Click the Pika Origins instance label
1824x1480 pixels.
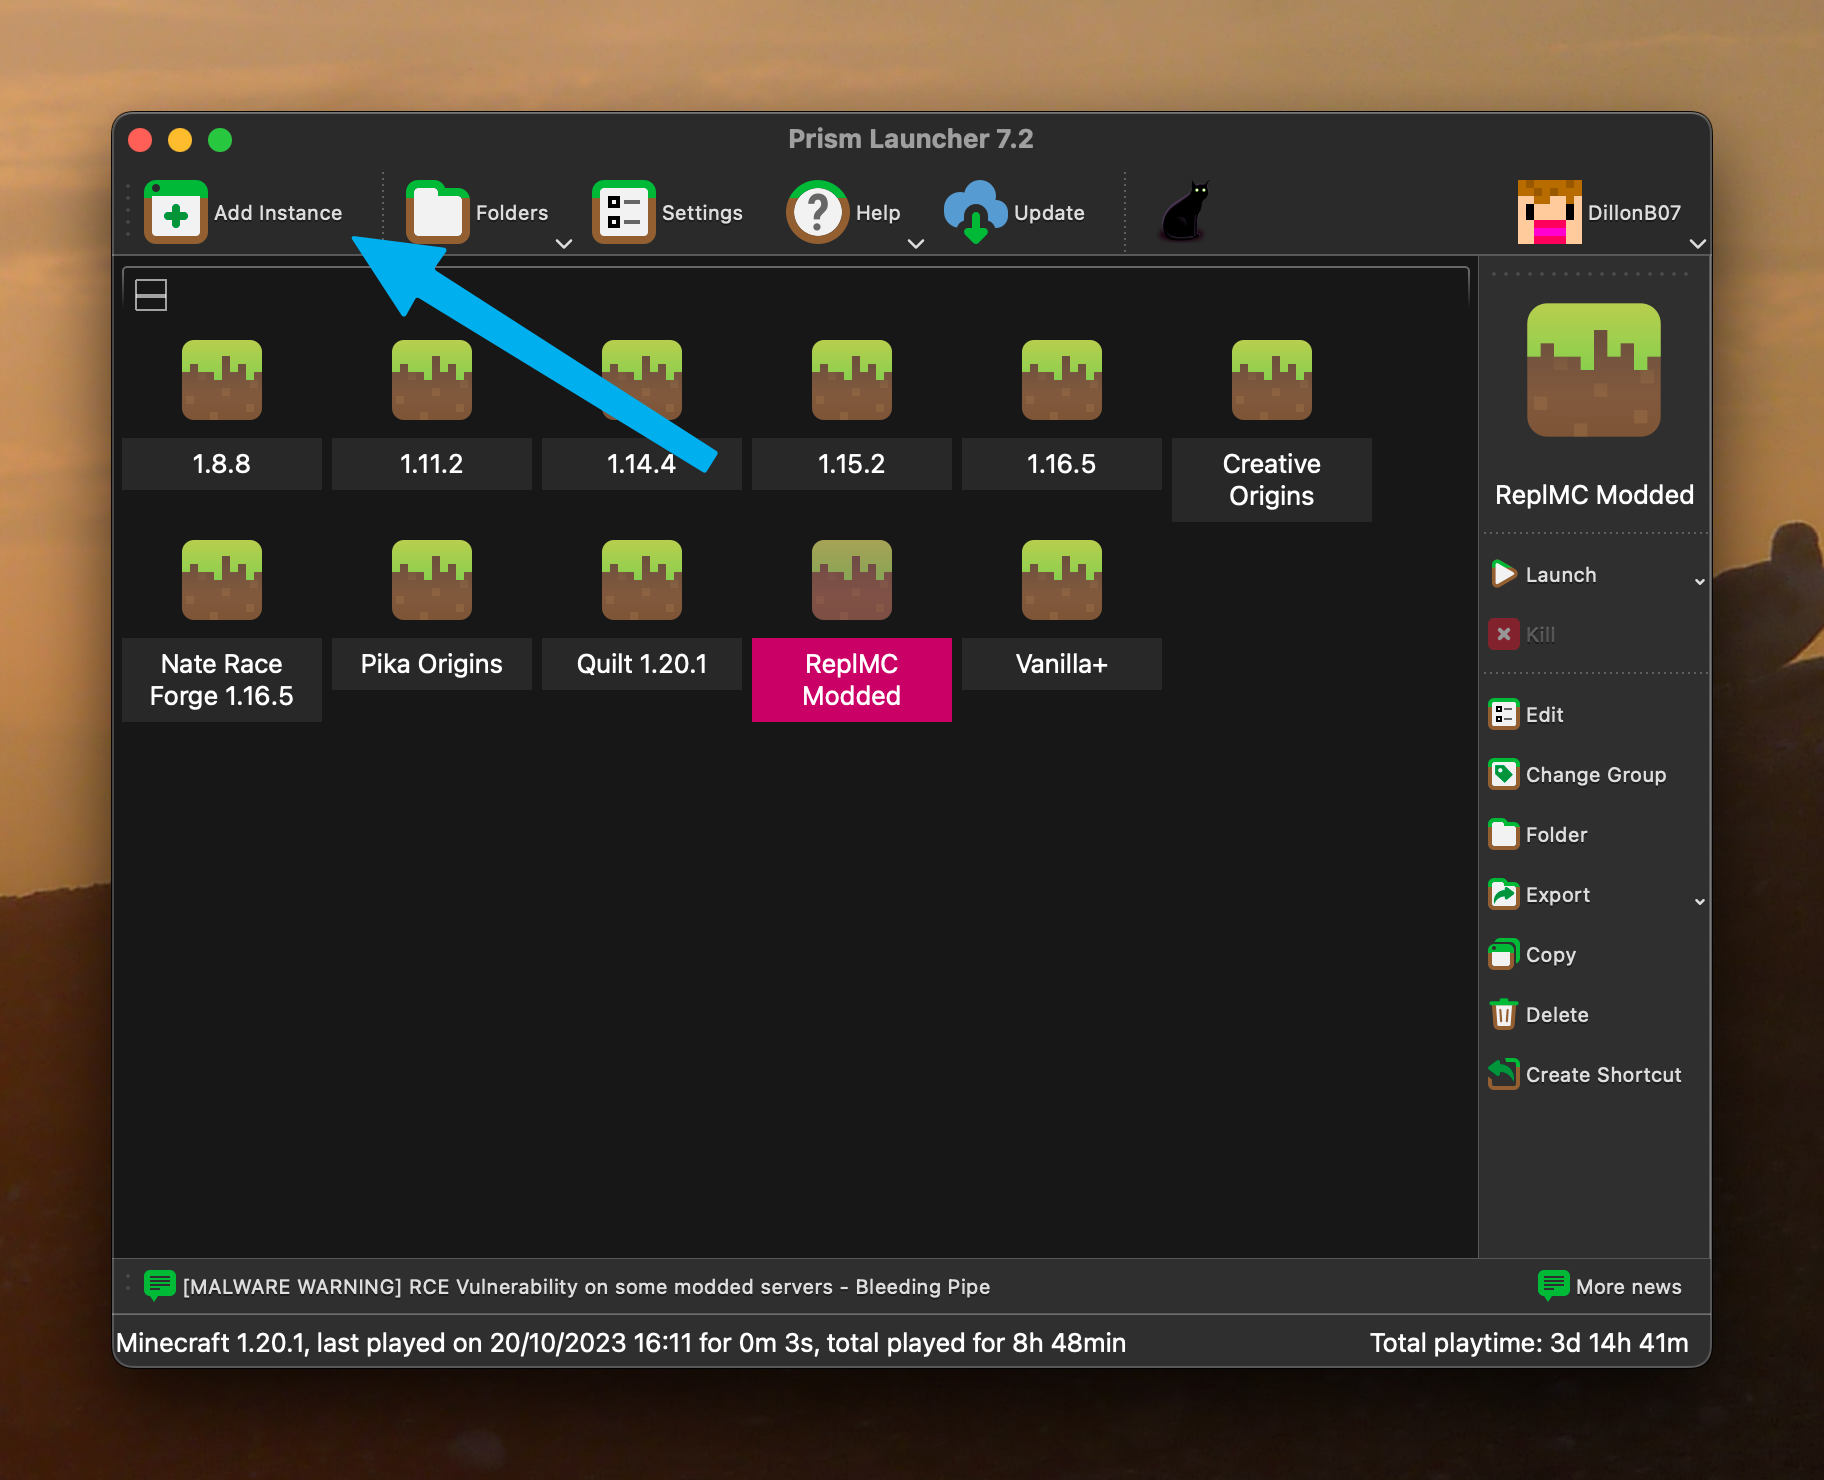(x=432, y=664)
